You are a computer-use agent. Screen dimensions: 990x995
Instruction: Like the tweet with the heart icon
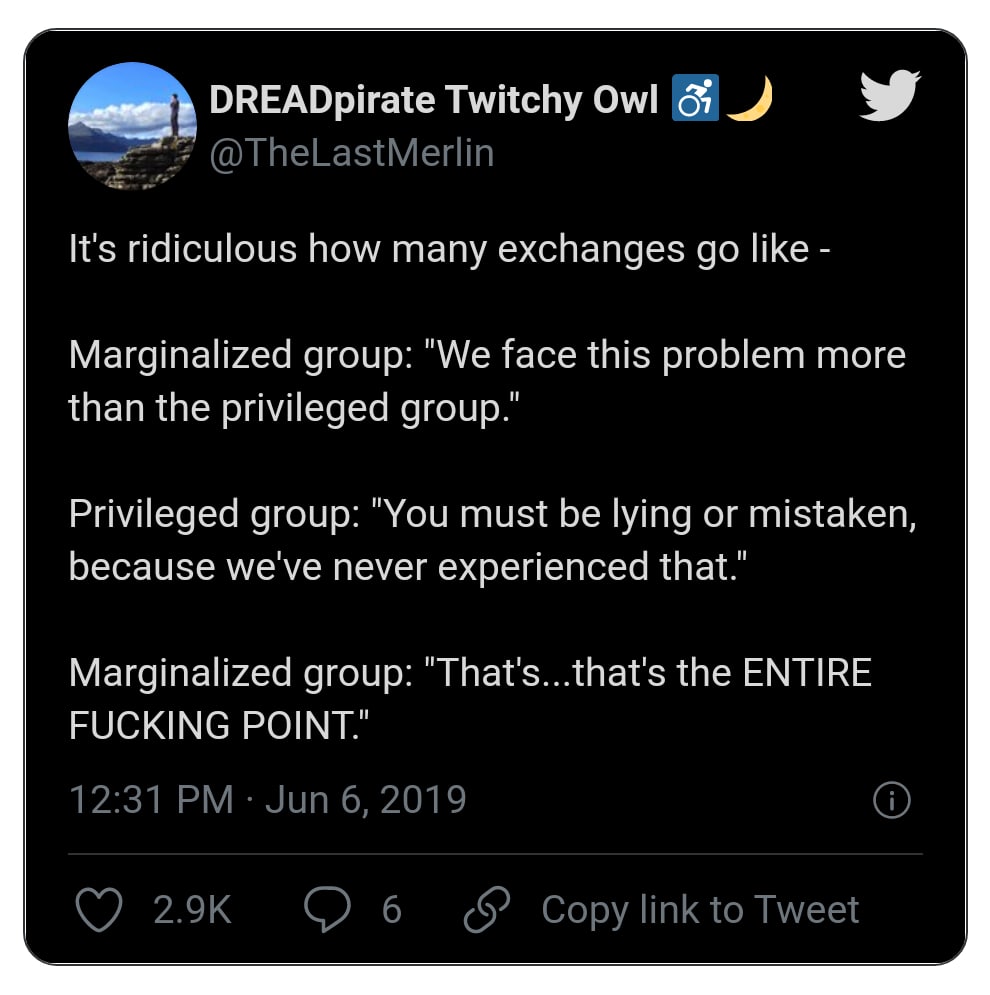pos(100,910)
